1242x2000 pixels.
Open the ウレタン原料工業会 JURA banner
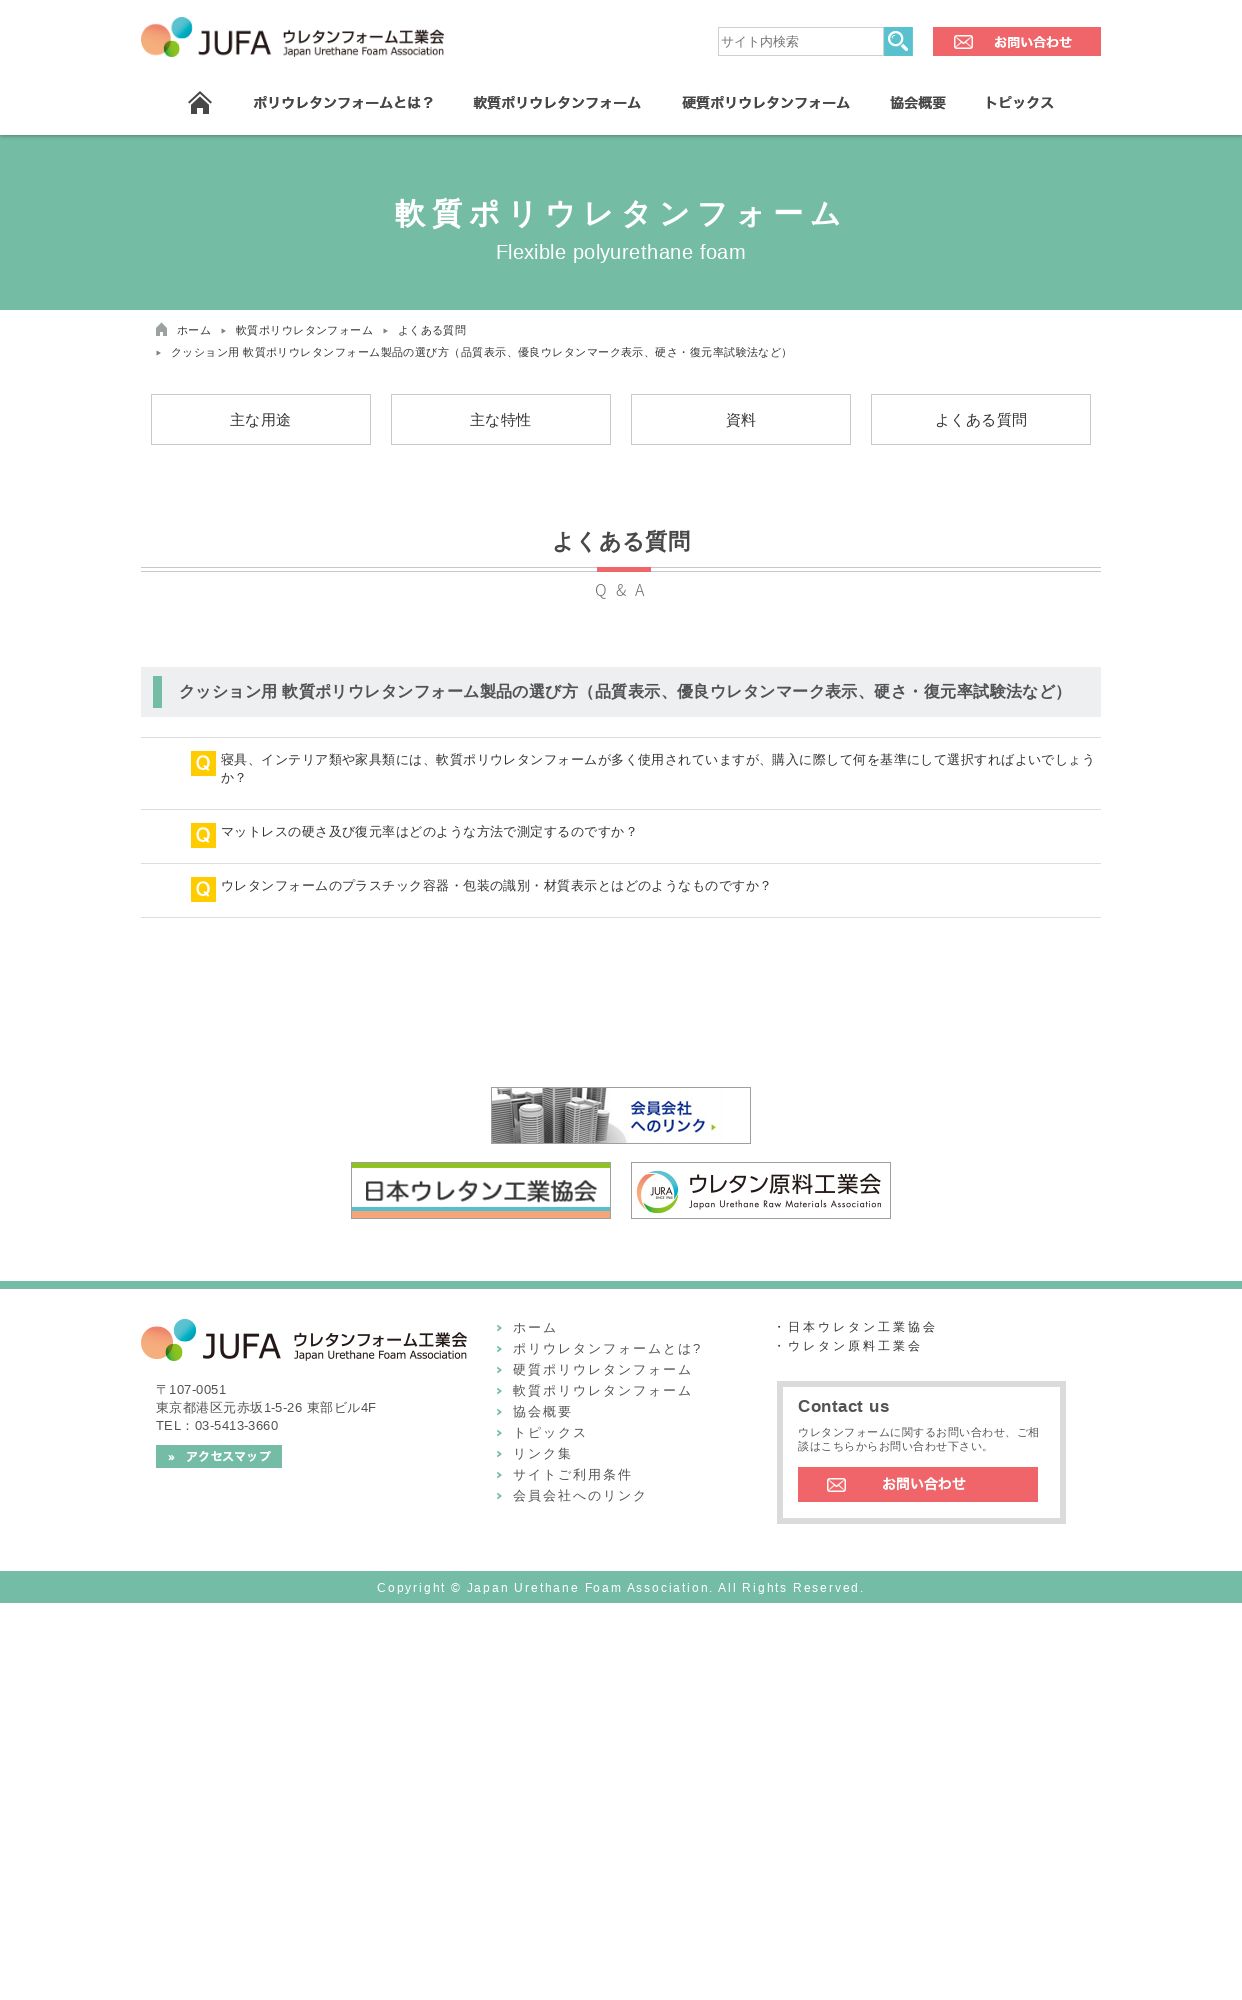(x=761, y=1190)
